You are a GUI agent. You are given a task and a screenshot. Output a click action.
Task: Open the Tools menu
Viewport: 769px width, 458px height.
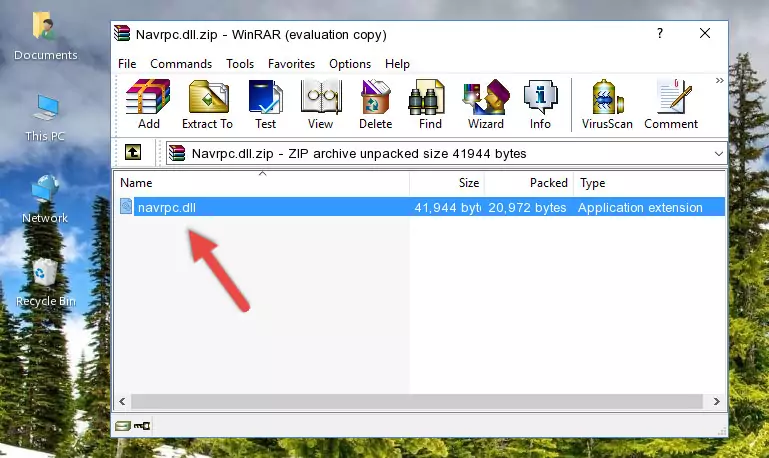click(240, 64)
